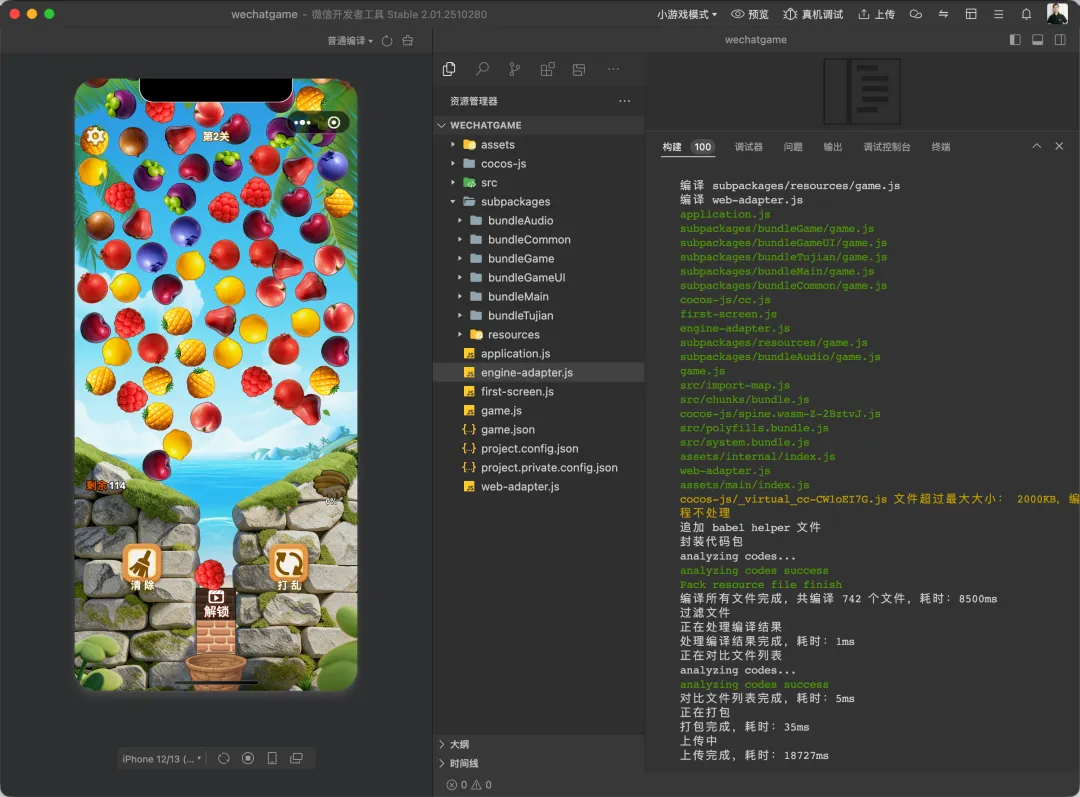Click the clear cache icon next to refresh

(x=408, y=41)
